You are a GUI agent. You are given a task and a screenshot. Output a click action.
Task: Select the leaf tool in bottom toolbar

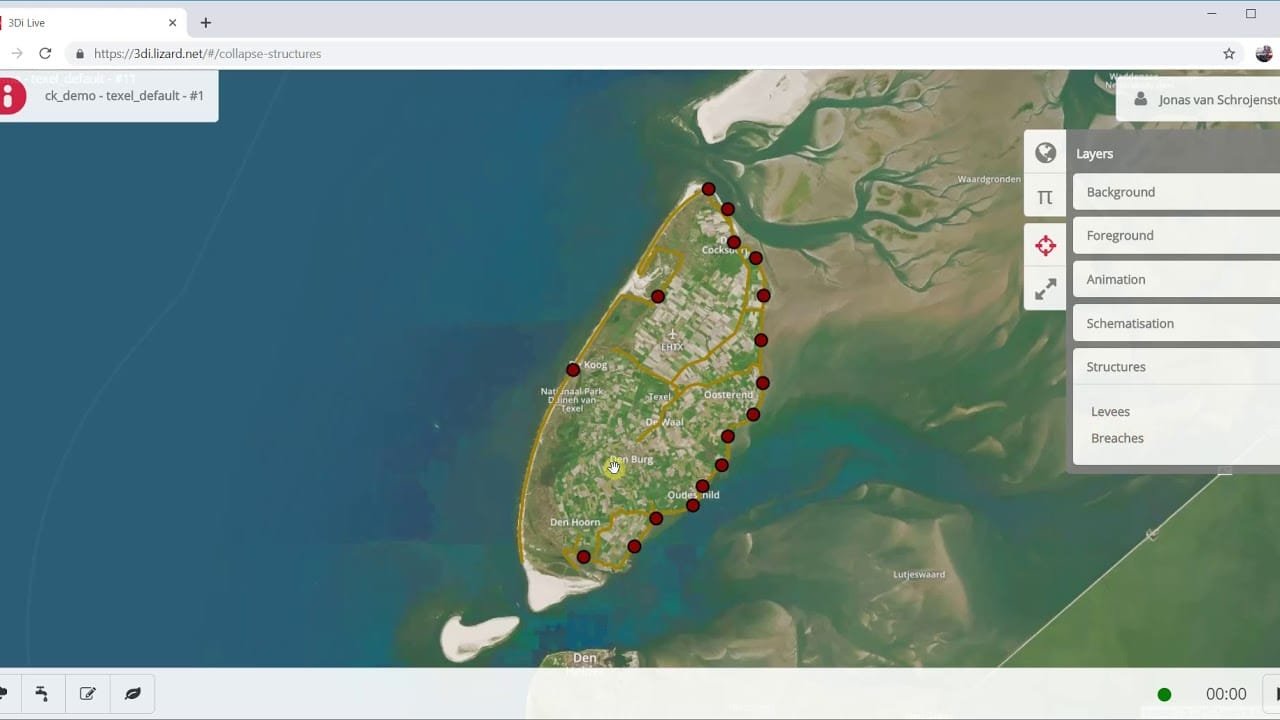click(132, 693)
